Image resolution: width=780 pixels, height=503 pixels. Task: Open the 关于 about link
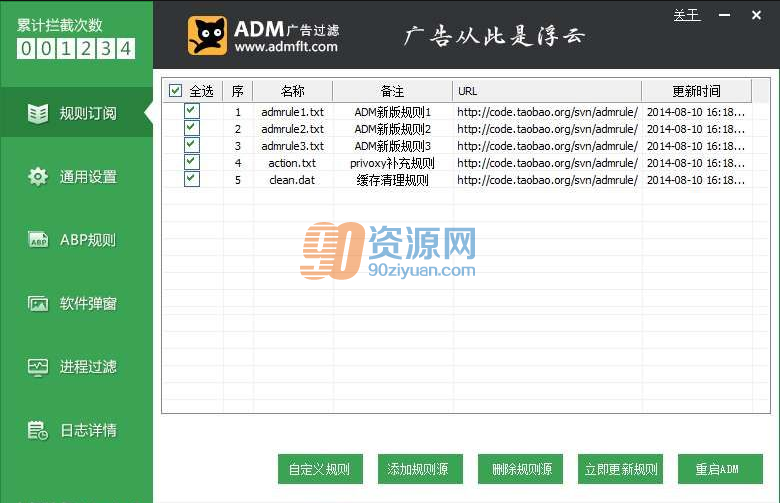pos(687,15)
